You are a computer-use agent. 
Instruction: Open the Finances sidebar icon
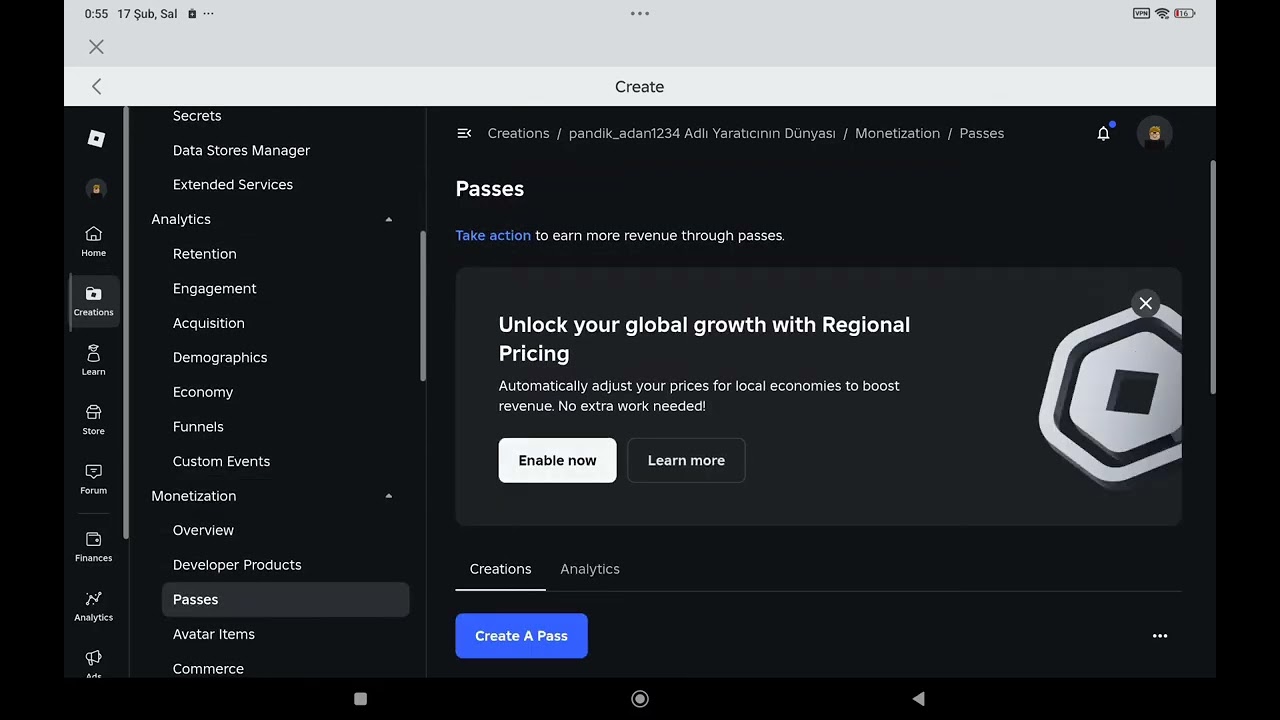(93, 546)
